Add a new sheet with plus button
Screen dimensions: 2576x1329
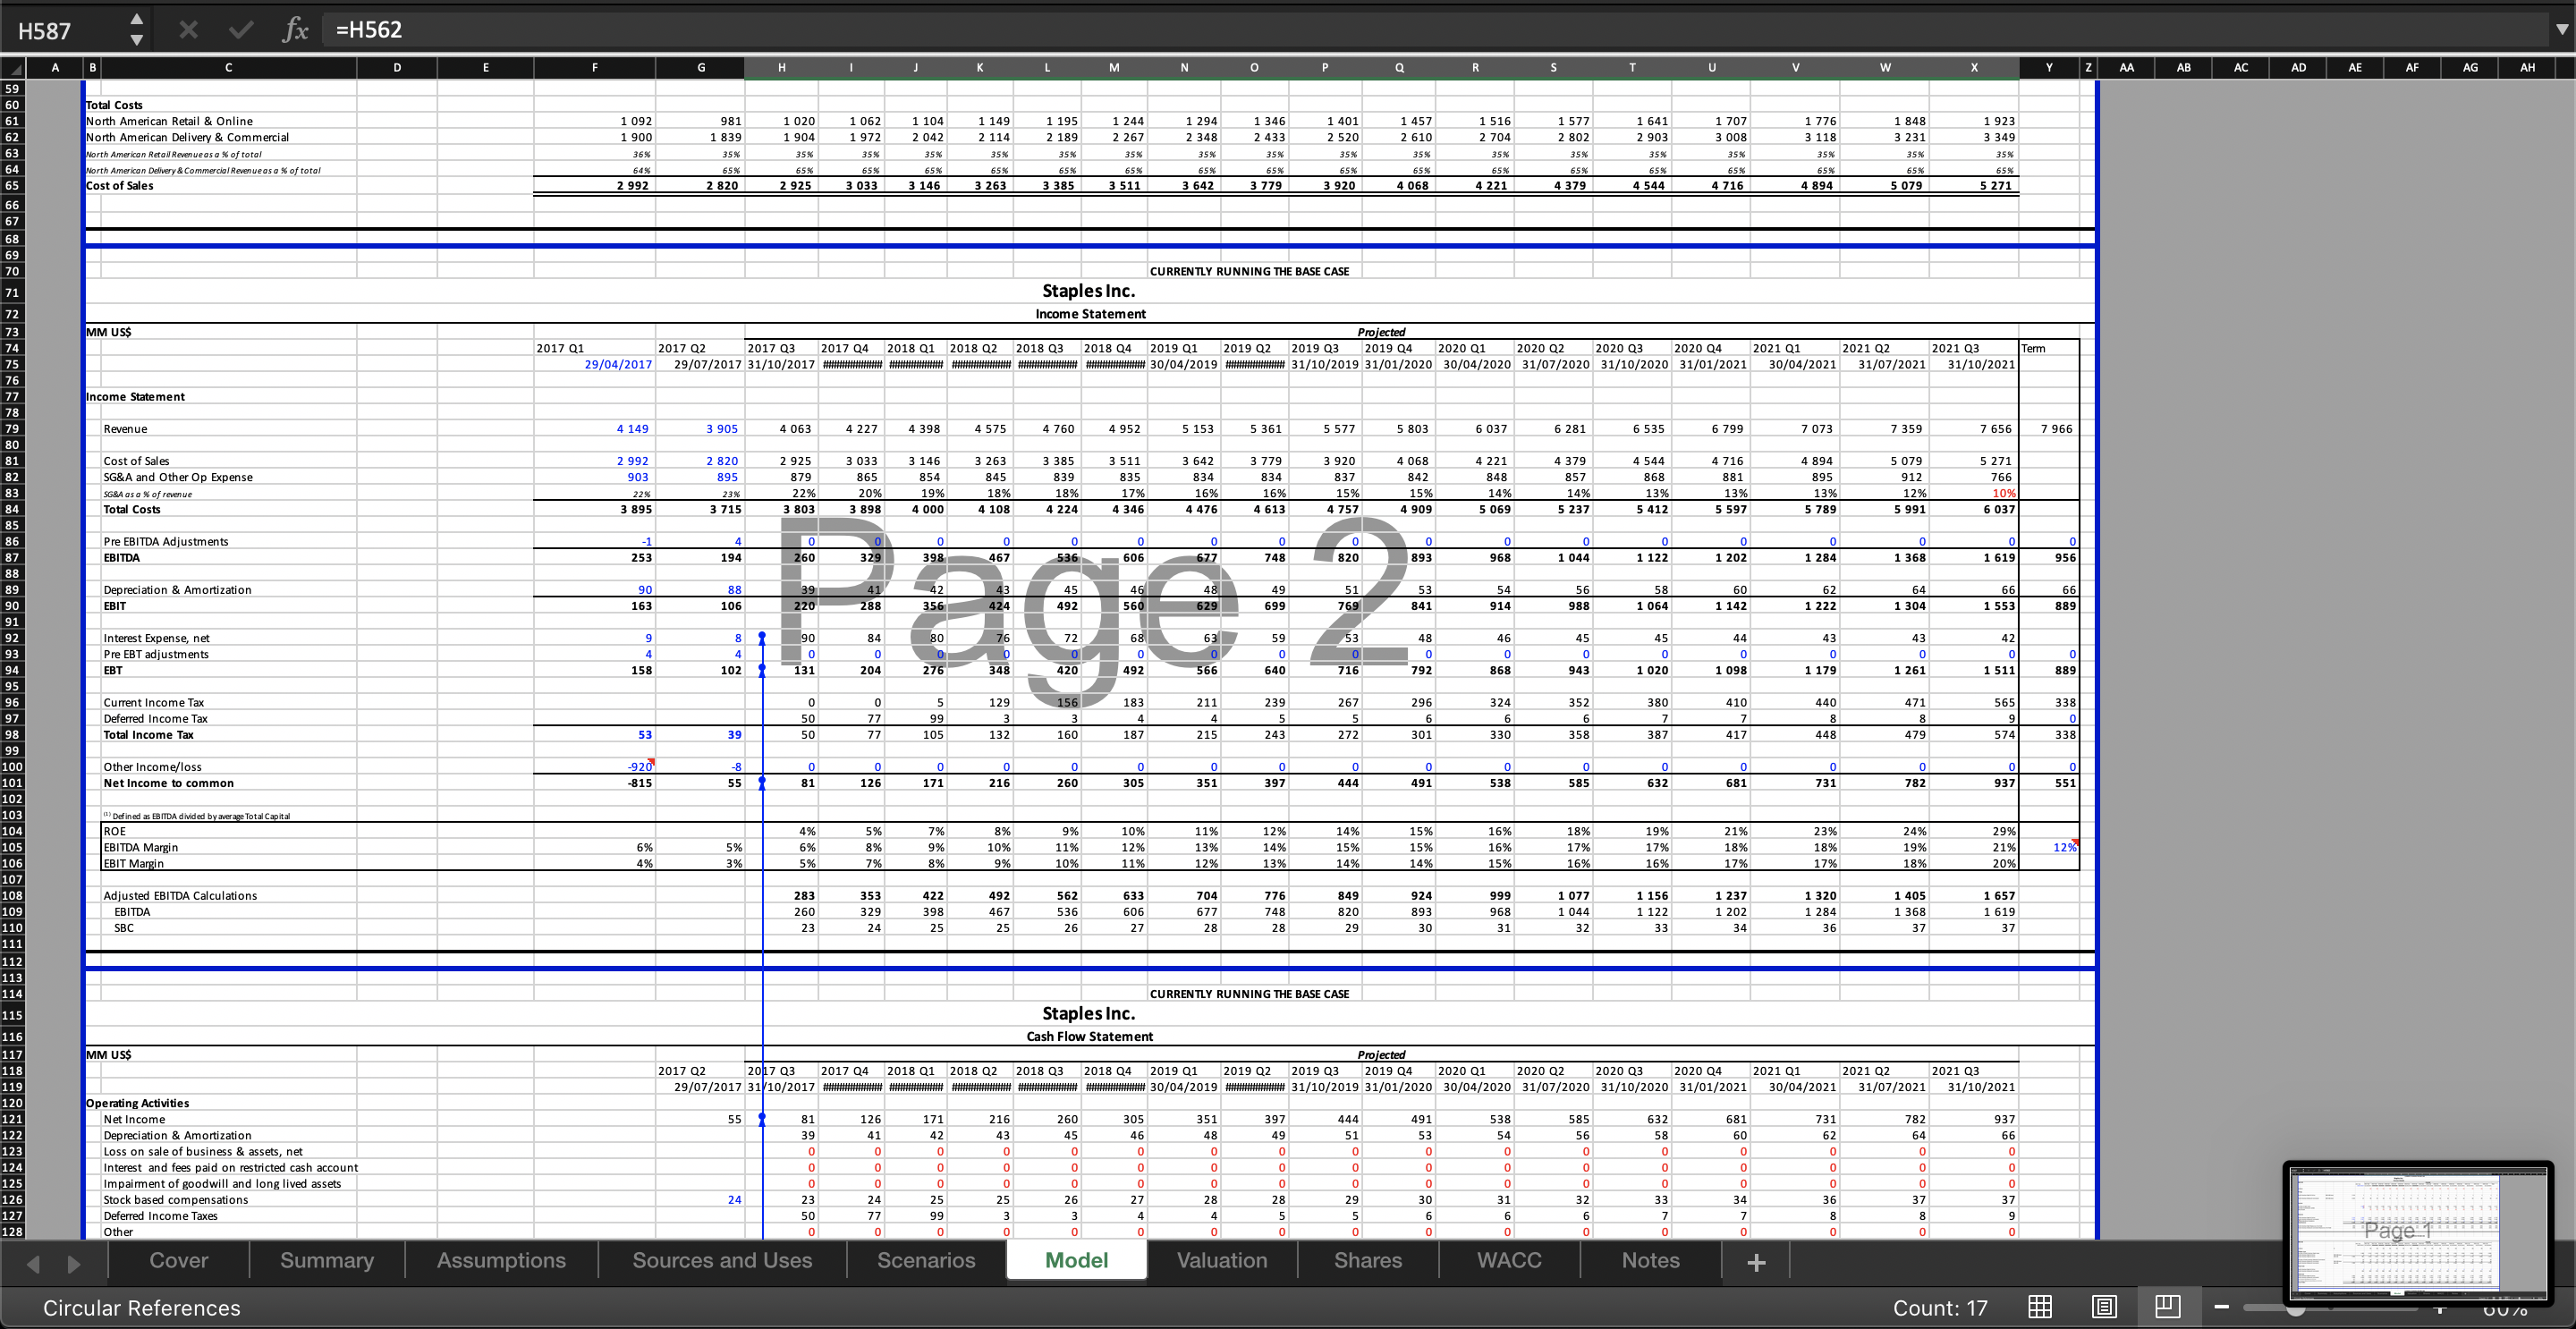coord(1755,1262)
